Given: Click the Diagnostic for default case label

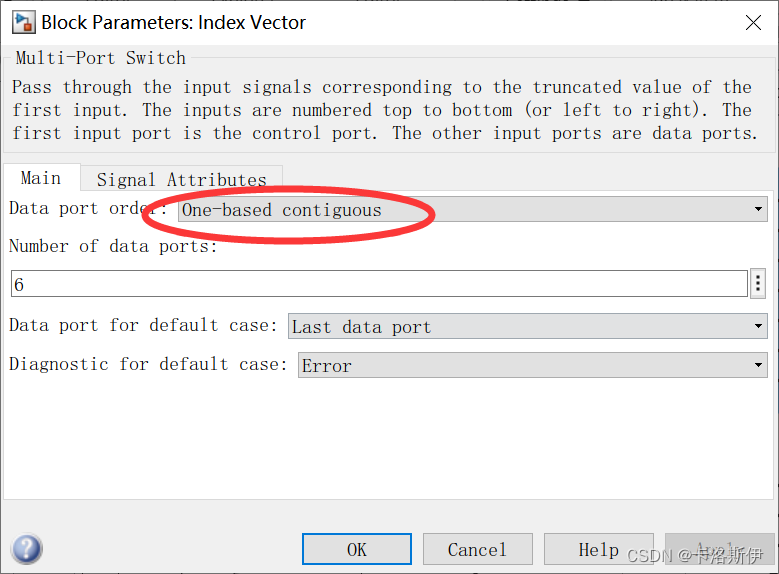Looking at the screenshot, I should pyautogui.click(x=148, y=364).
